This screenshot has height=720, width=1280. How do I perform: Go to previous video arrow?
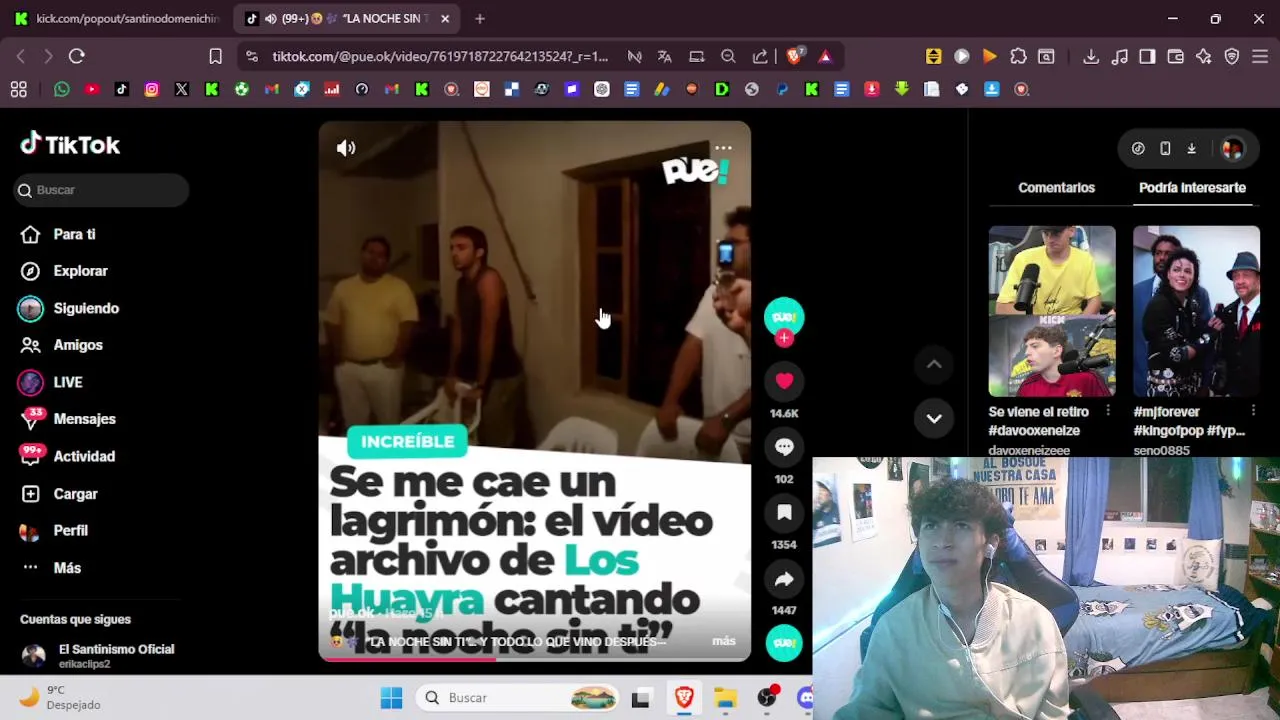934,365
